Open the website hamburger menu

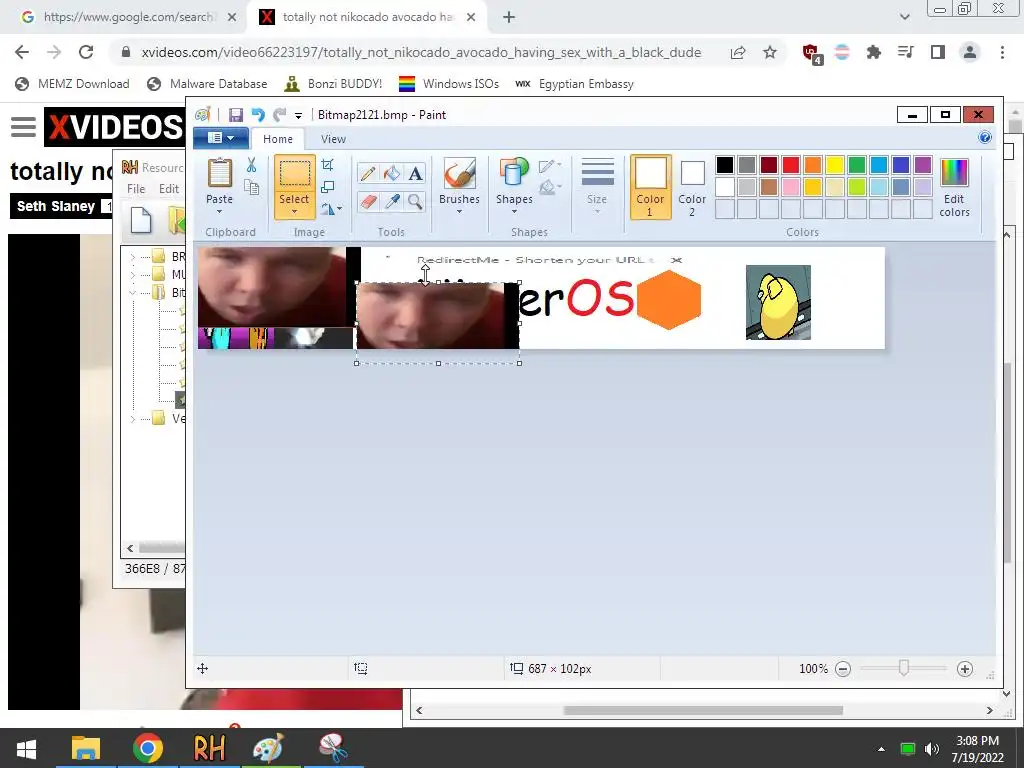click(x=24, y=127)
